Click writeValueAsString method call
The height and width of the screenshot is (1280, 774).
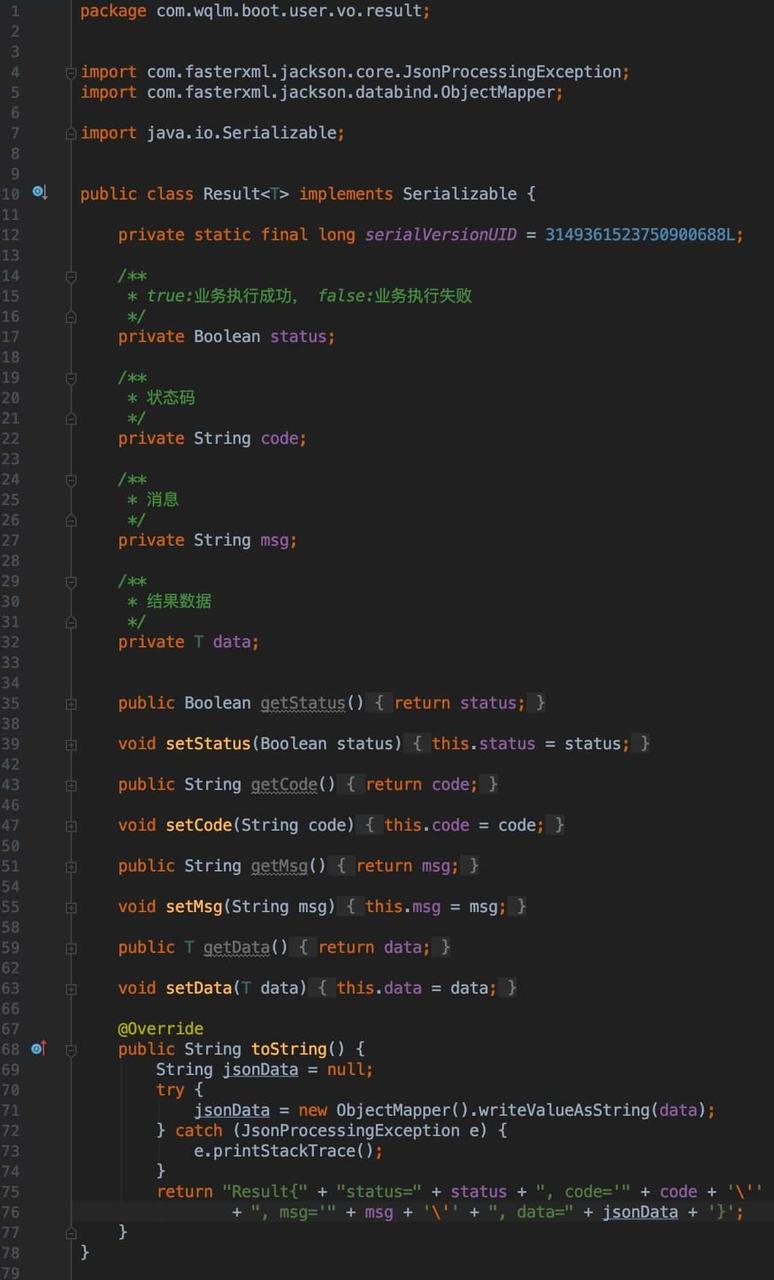pyautogui.click(x=565, y=1110)
